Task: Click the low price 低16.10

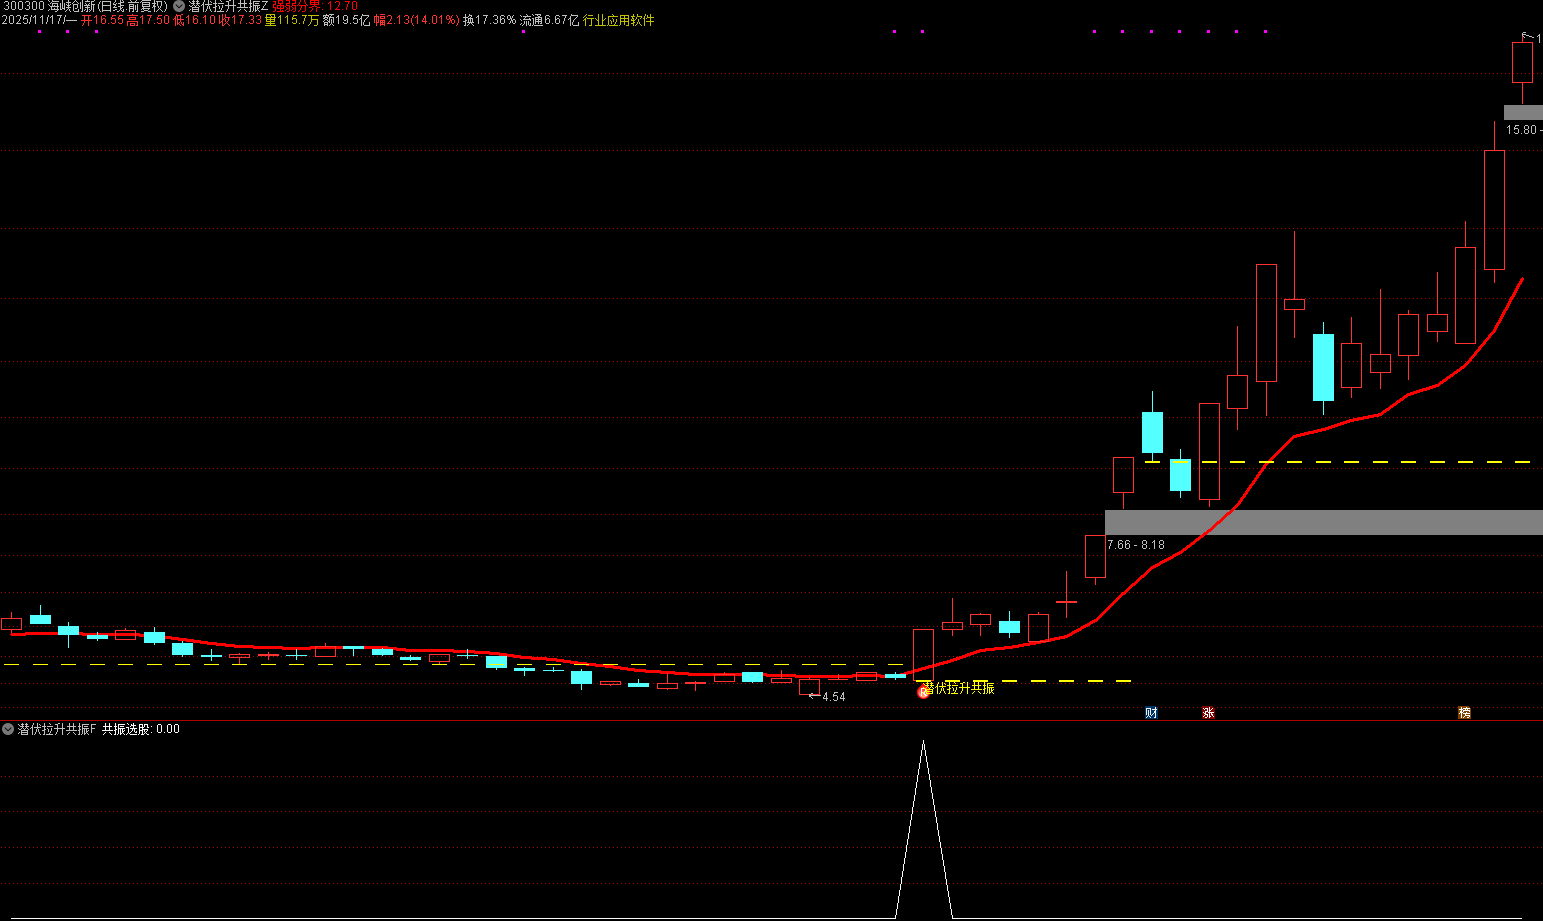Action: coord(194,20)
